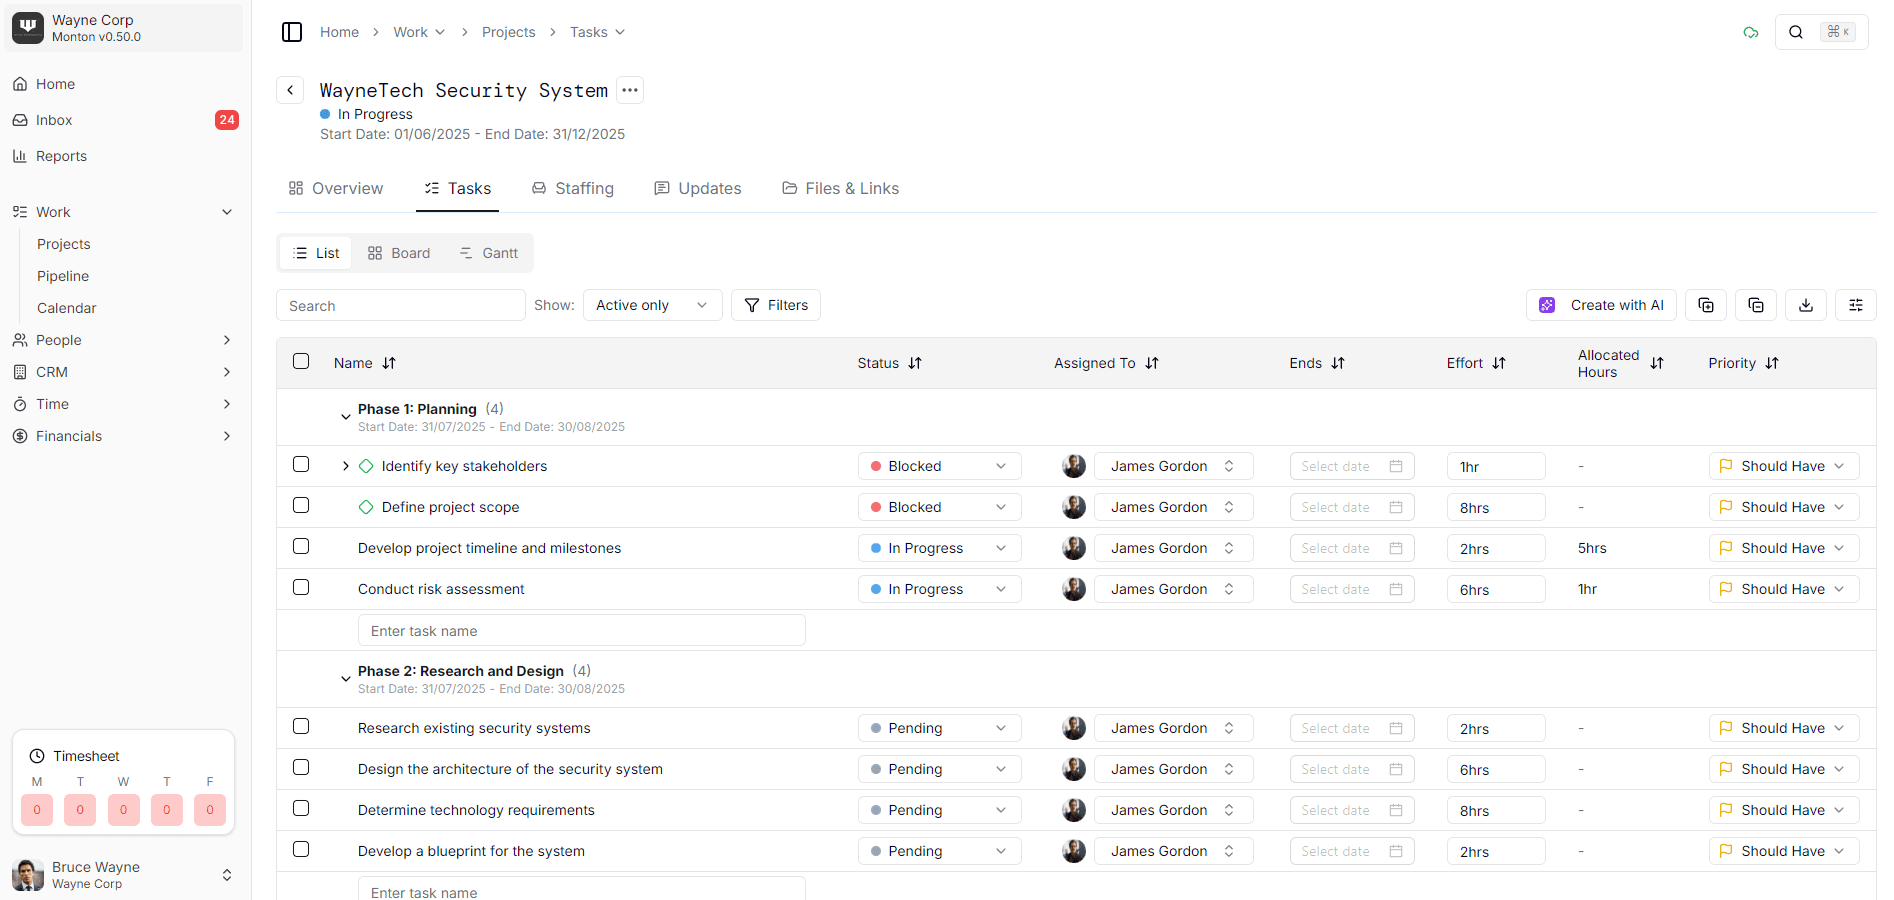Screen dimensions: 1894x900
Task: Click the back arrow beside project title
Action: 290,90
